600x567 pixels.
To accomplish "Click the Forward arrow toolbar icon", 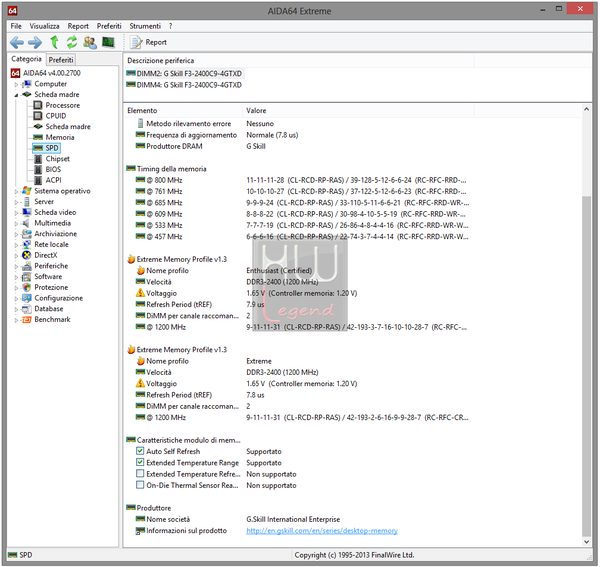I will pos(35,42).
